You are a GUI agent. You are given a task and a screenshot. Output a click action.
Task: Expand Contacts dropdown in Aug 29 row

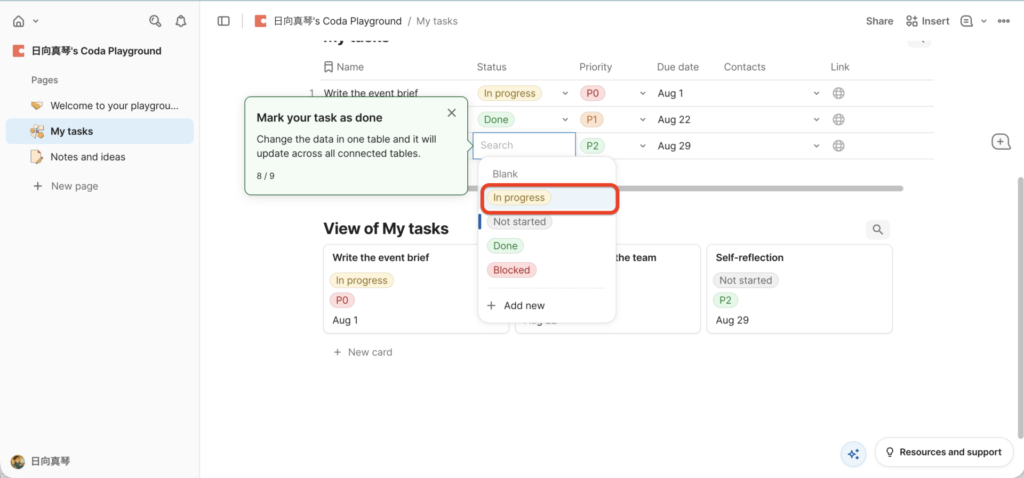(x=817, y=146)
